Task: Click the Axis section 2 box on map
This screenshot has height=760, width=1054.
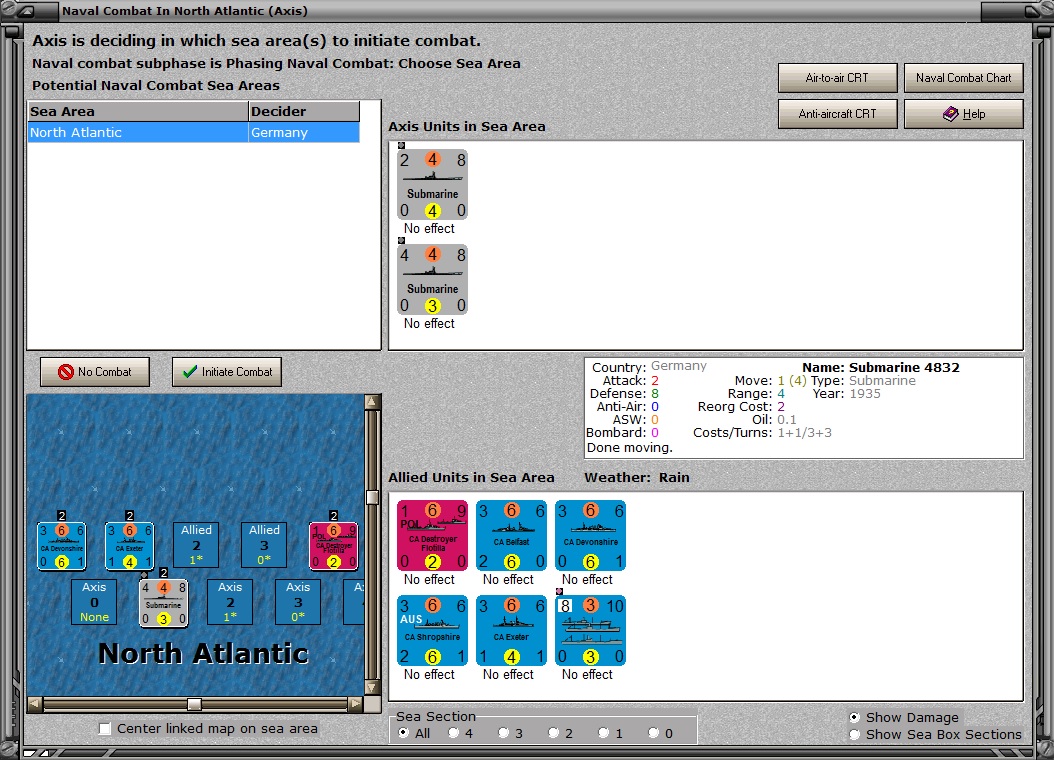Action: 230,602
